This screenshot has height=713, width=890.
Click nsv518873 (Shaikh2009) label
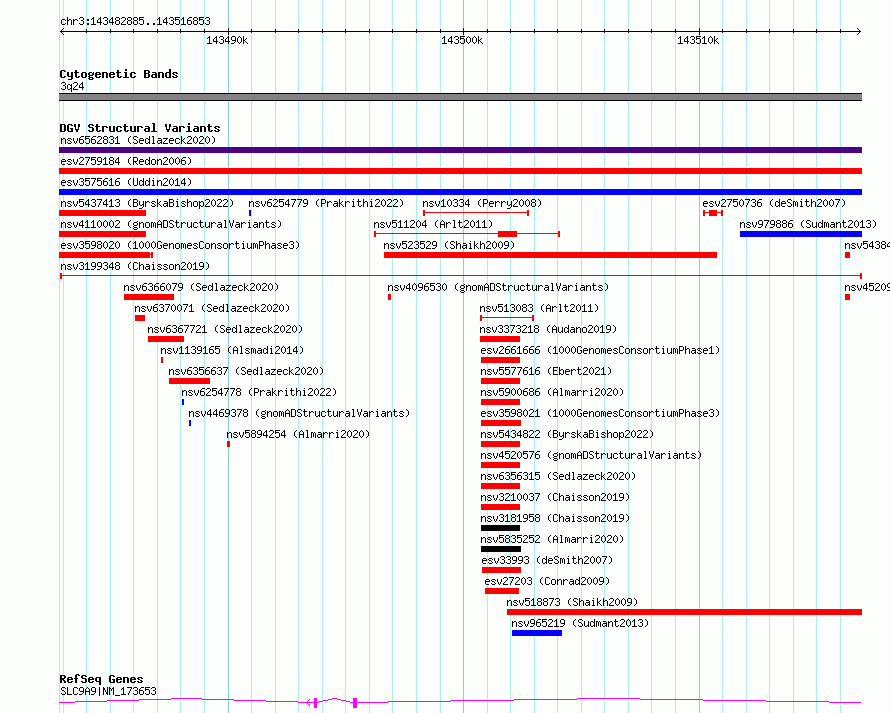572,602
